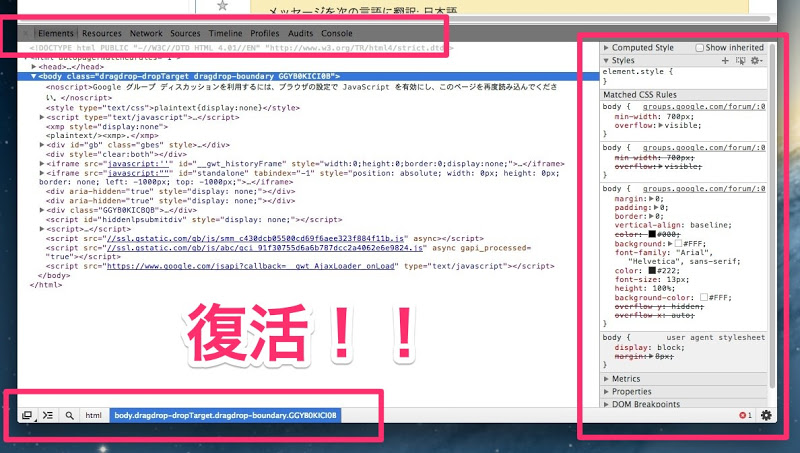Screen dimensions: 800x453
Task: Expand the __gwt_historyFrame iframe node
Action: pyautogui.click(x=42, y=164)
